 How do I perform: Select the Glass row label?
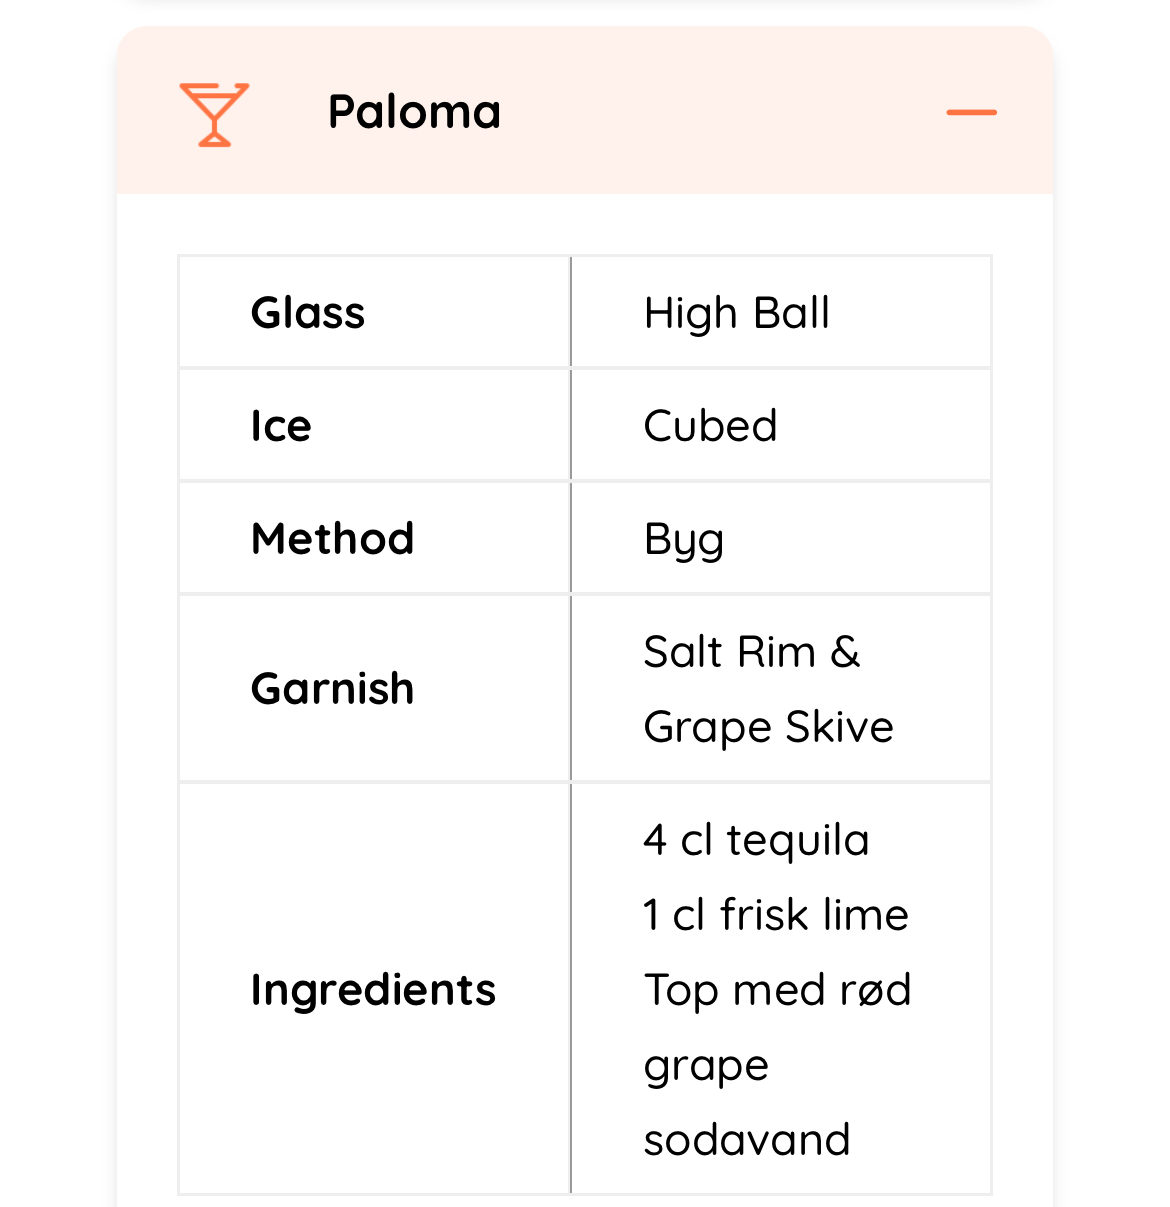308,313
